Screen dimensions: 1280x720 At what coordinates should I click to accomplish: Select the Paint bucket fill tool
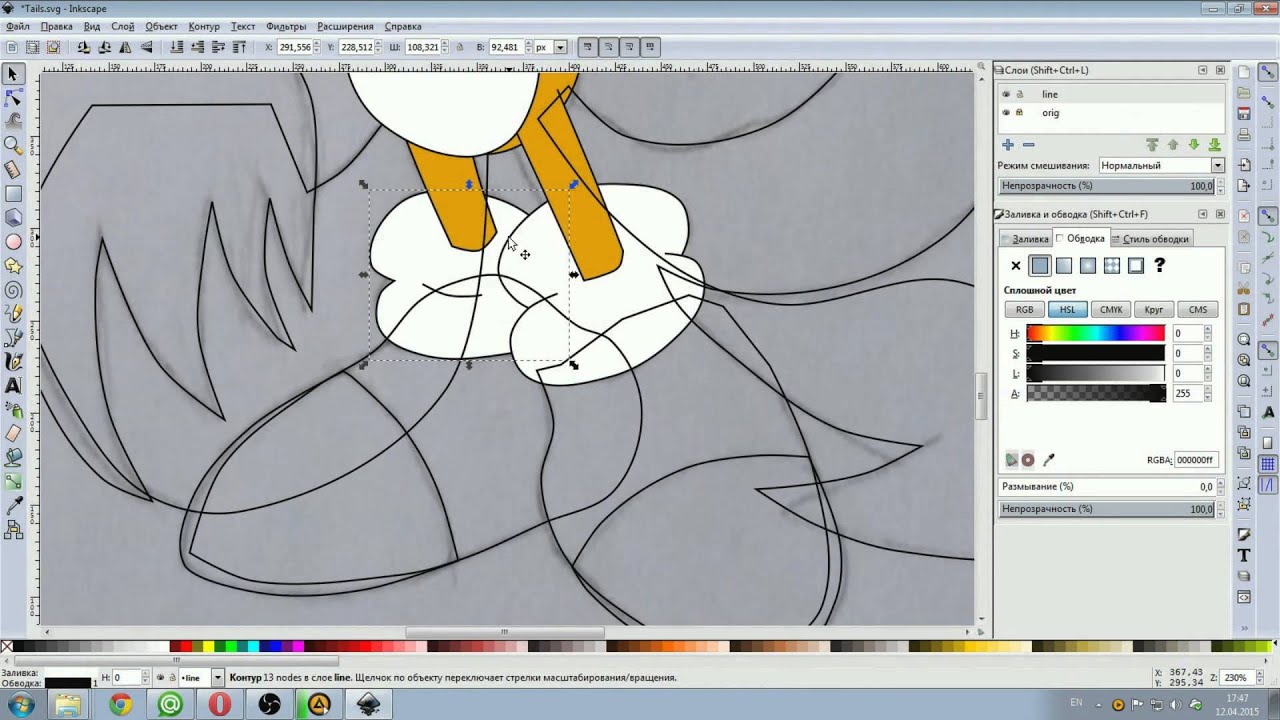13,457
